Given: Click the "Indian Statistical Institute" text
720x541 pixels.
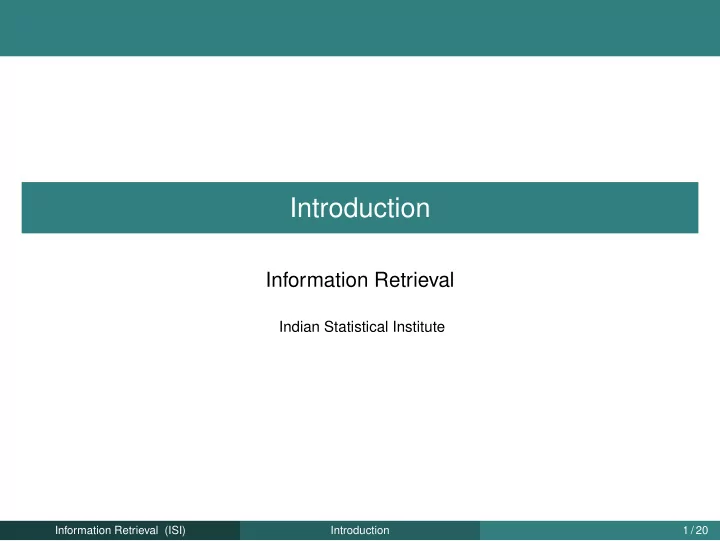Looking at the screenshot, I should click(x=362, y=327).
